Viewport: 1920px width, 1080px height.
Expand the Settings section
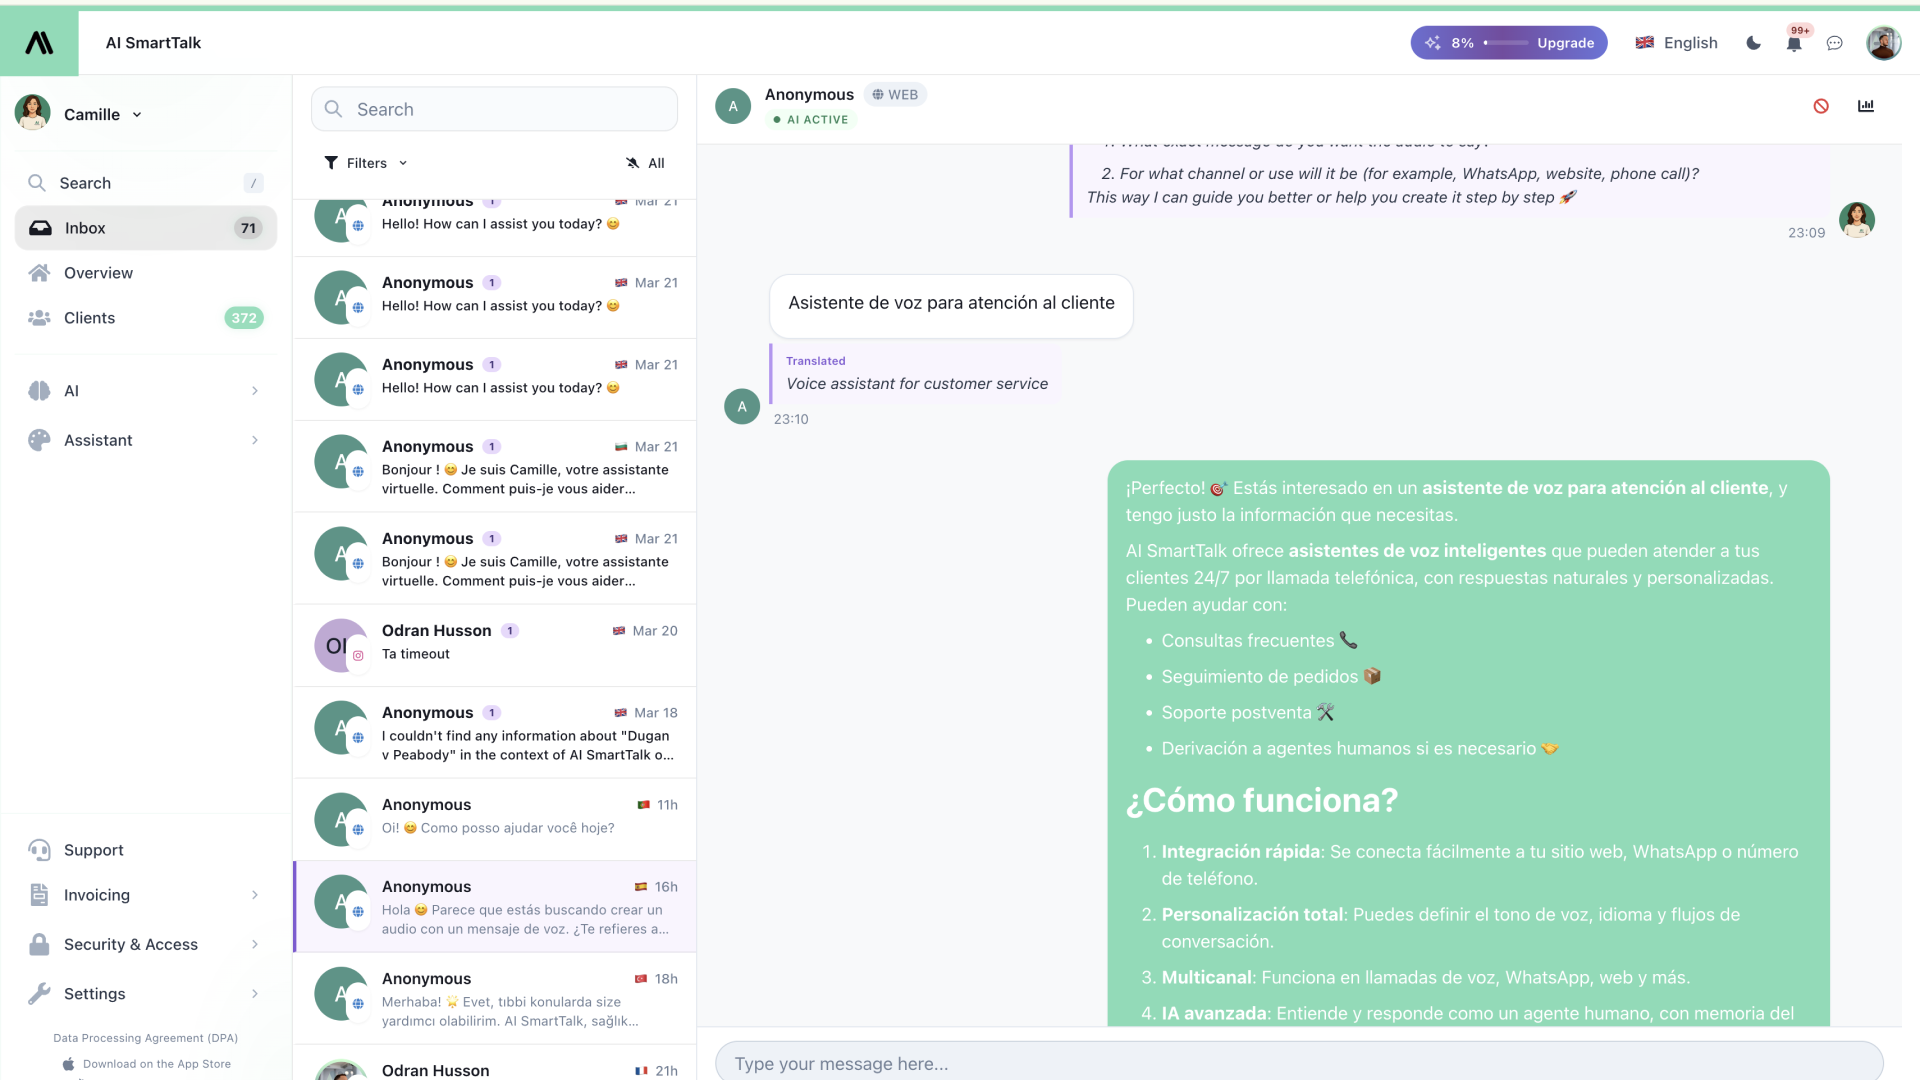click(146, 994)
